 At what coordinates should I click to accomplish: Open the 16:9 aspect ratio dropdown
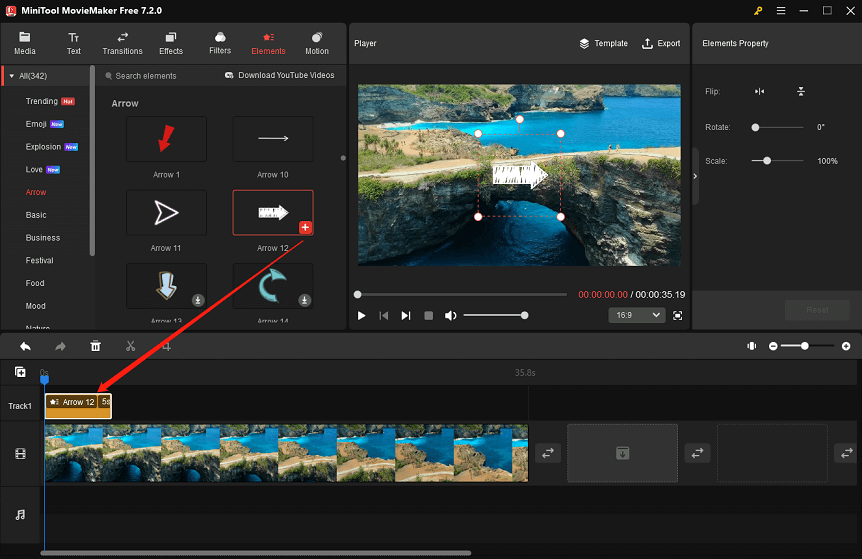click(x=637, y=316)
